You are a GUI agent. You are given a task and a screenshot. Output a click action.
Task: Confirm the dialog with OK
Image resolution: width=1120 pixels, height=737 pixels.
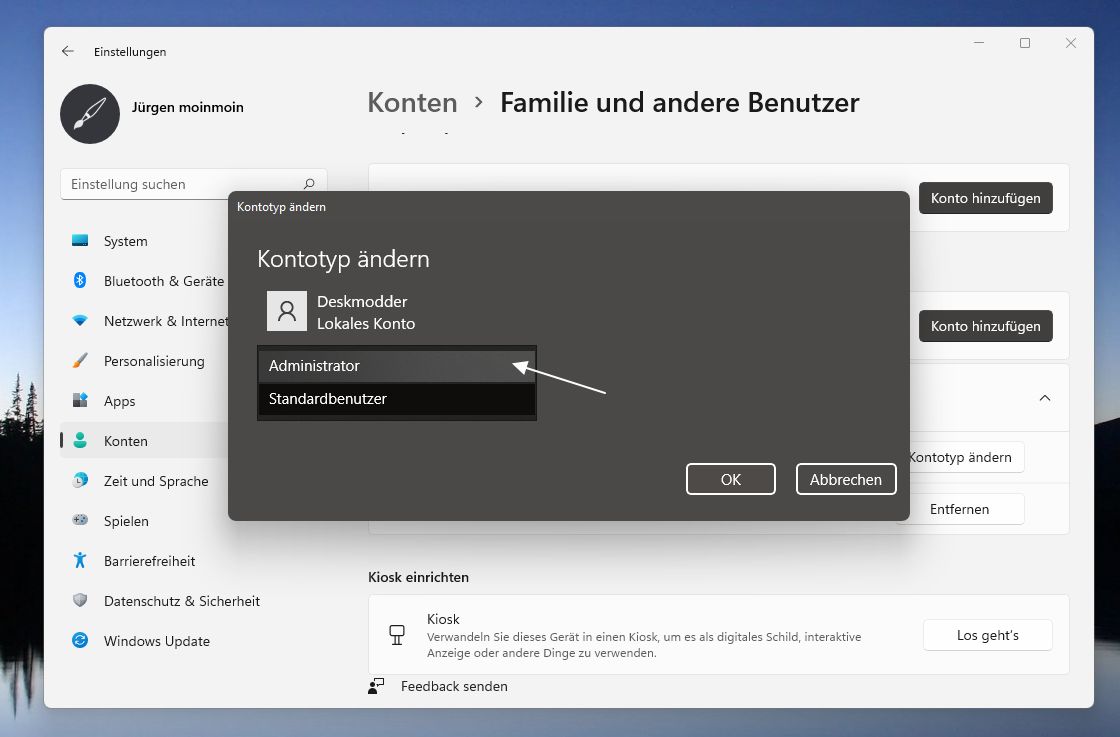tap(730, 479)
